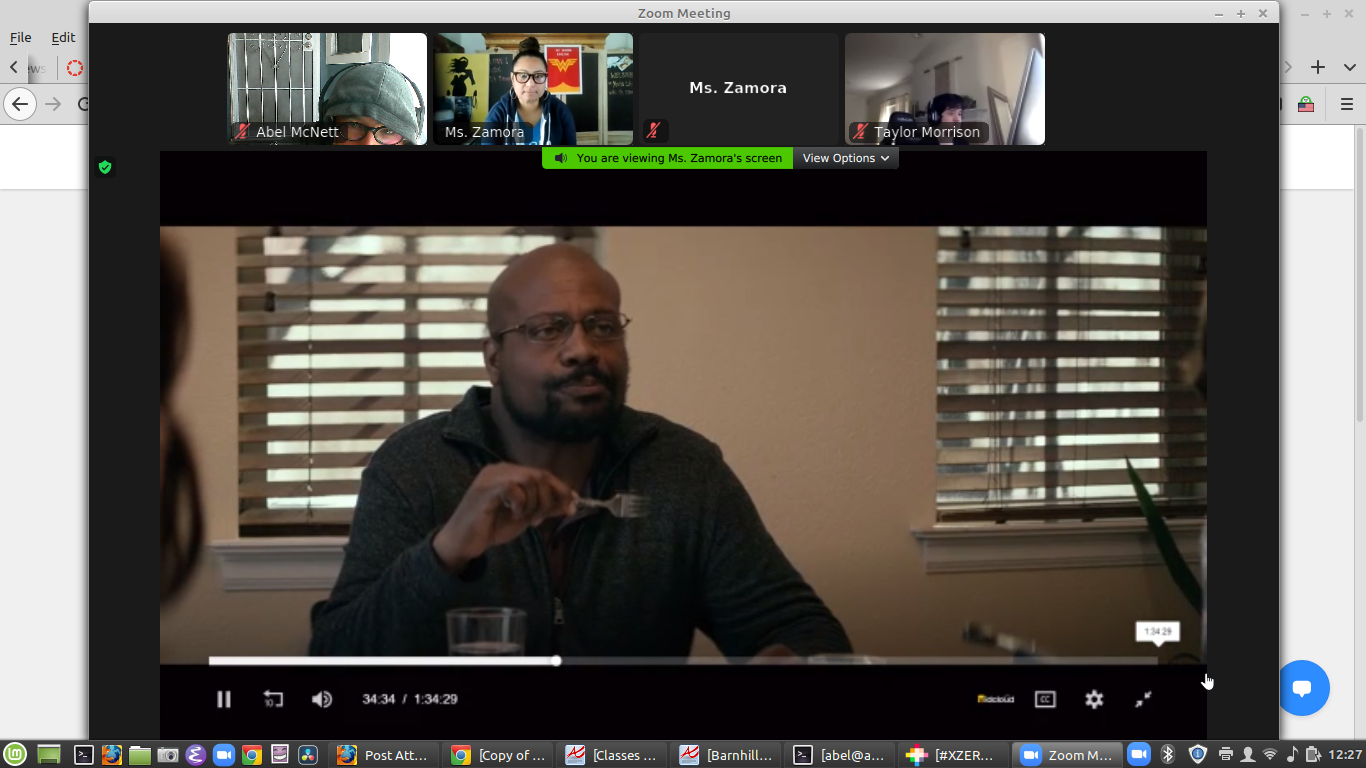Select Abel McNett's video thumbnail

click(327, 89)
